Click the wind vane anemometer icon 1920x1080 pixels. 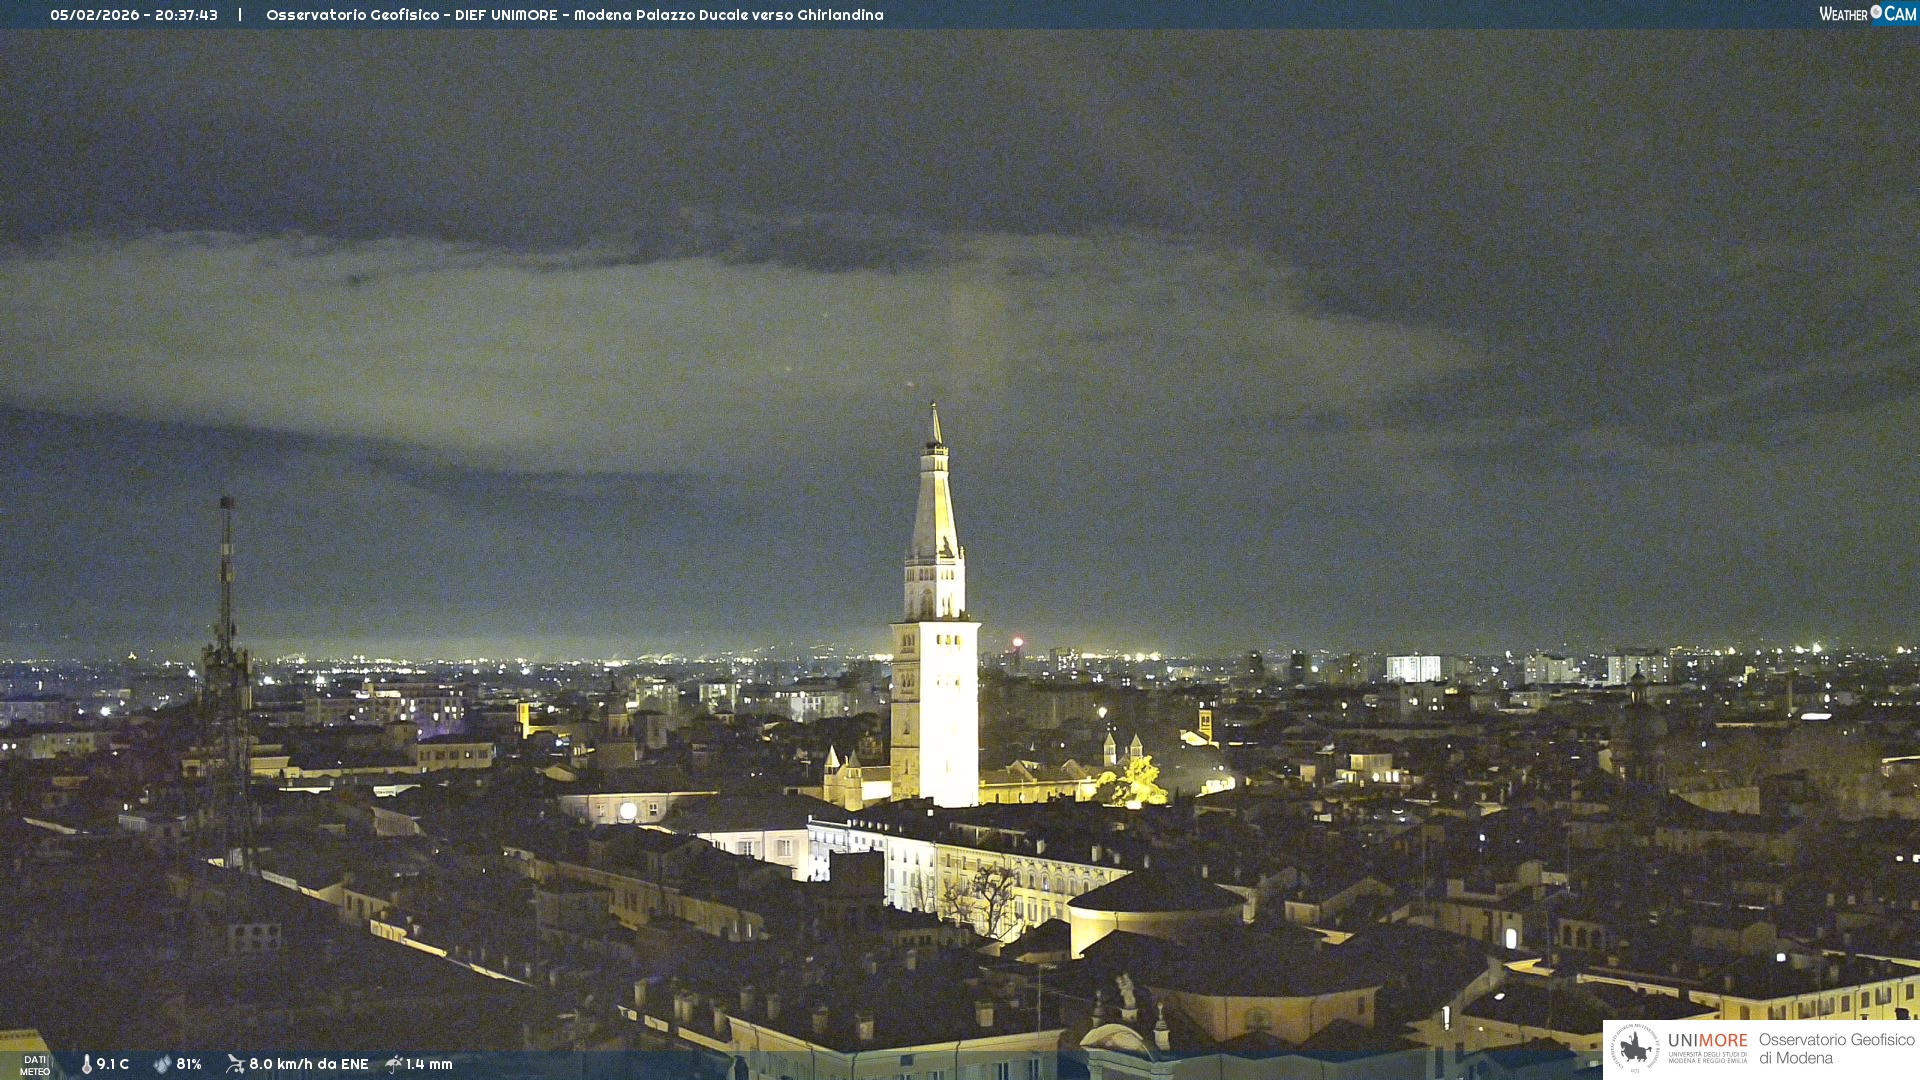coord(235,1064)
